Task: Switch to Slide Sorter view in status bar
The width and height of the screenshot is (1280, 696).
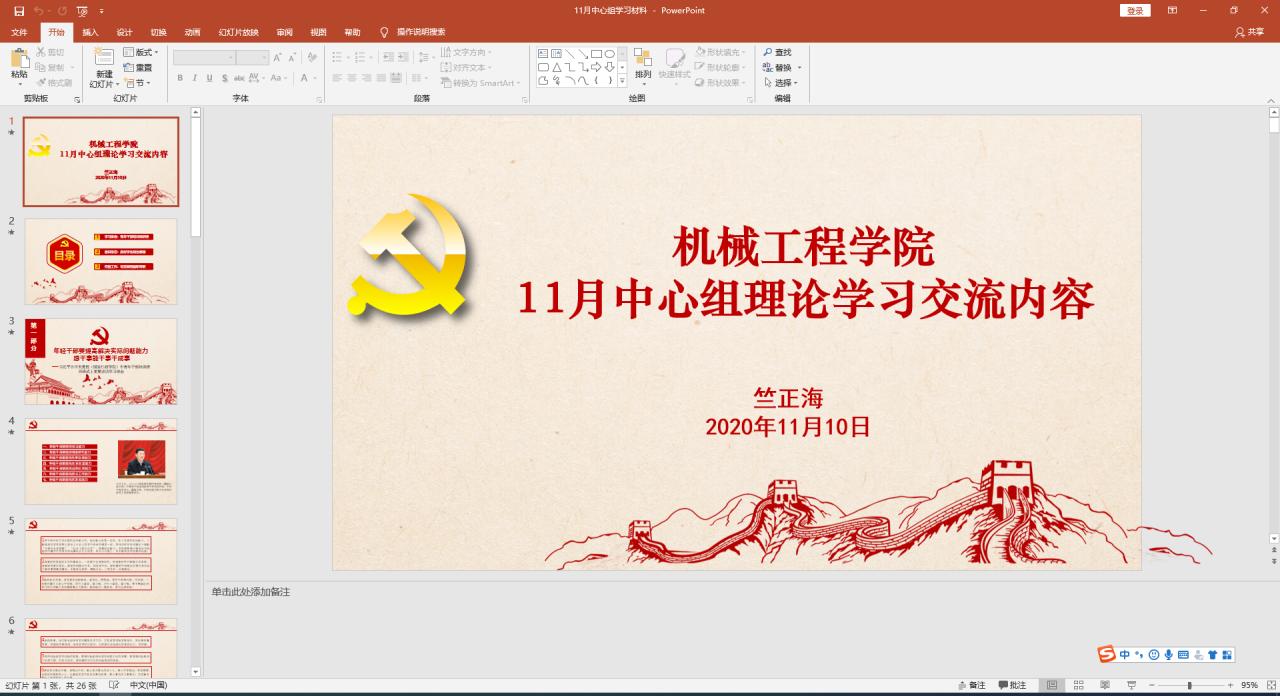Action: [x=1077, y=685]
